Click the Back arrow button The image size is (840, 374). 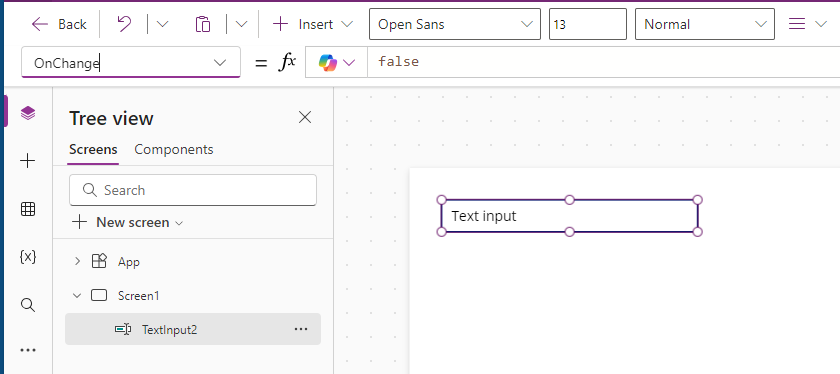pos(58,24)
